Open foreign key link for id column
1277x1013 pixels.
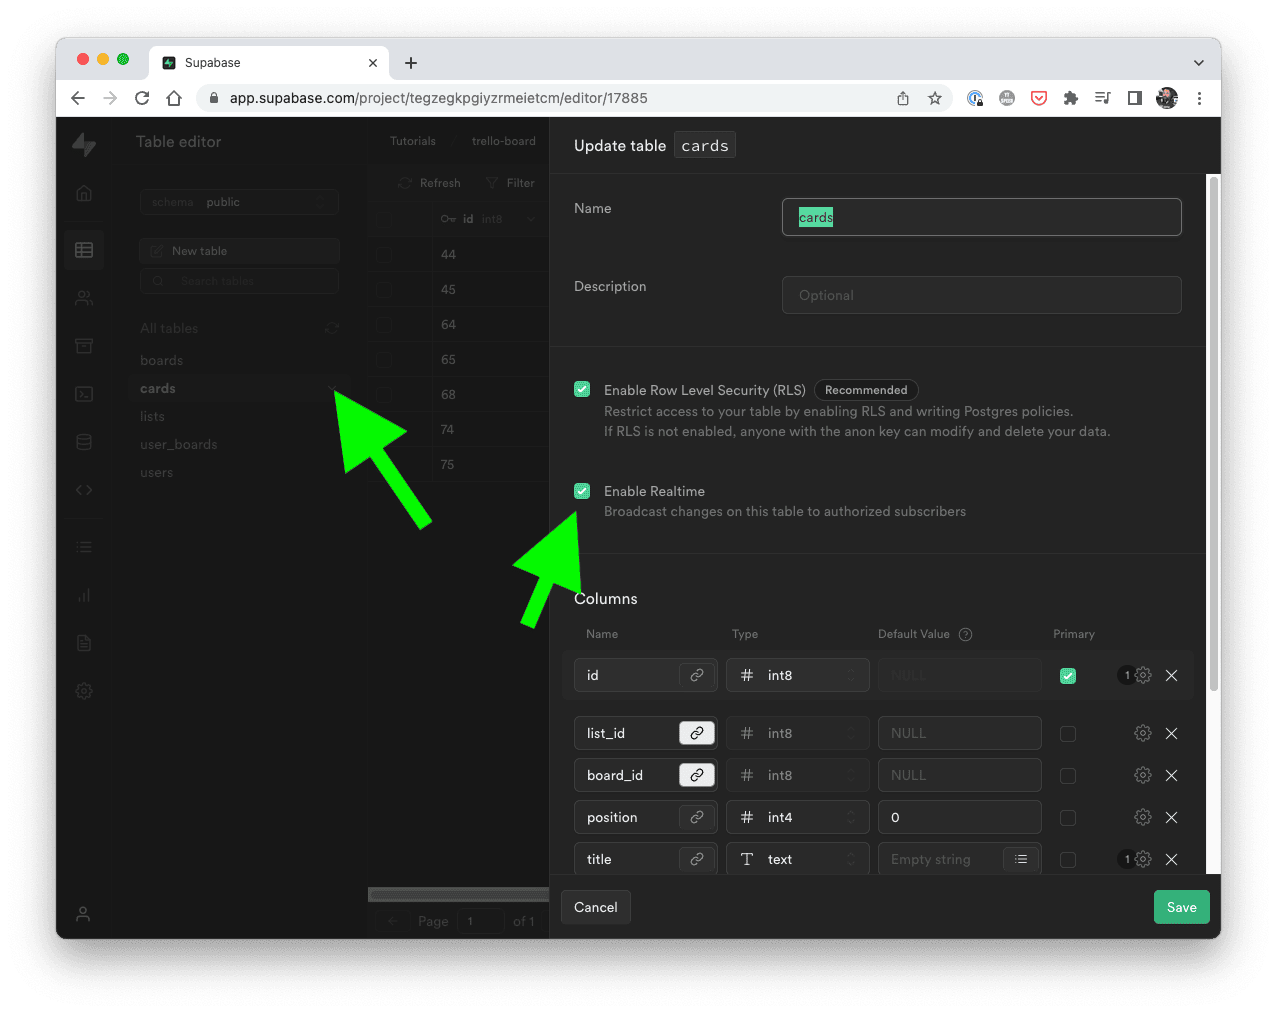point(697,675)
